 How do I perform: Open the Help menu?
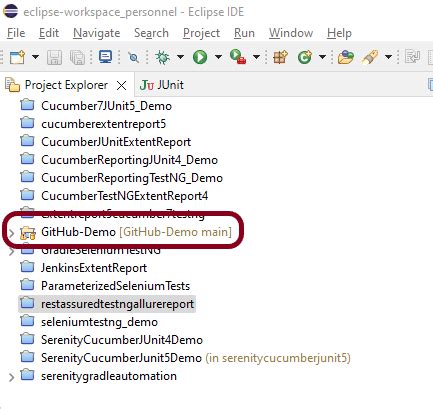coord(339,33)
